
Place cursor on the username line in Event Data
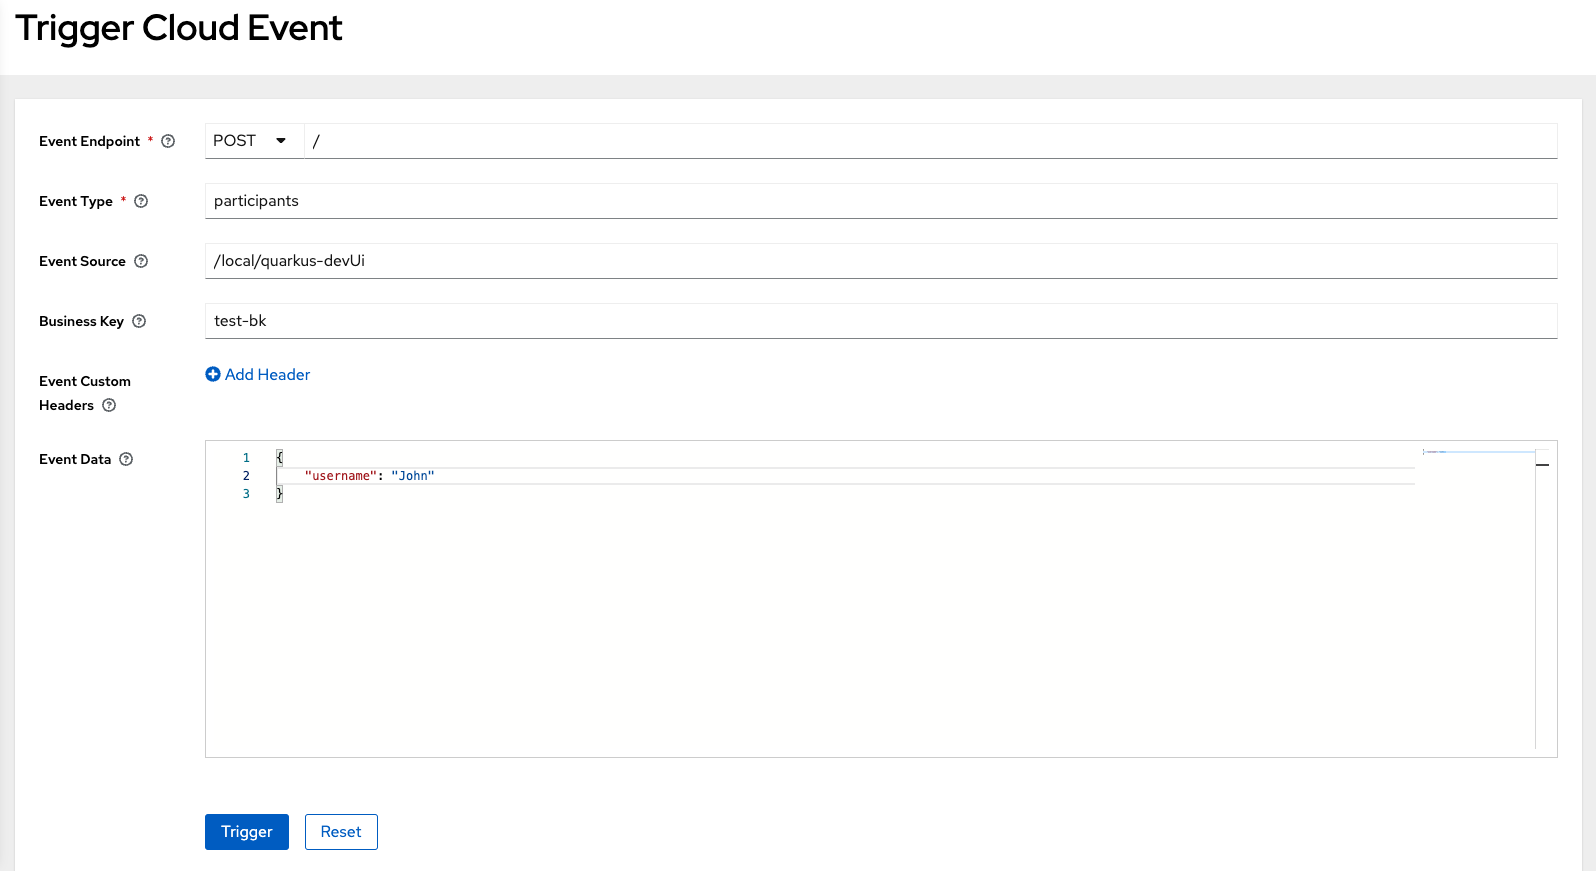pos(370,475)
